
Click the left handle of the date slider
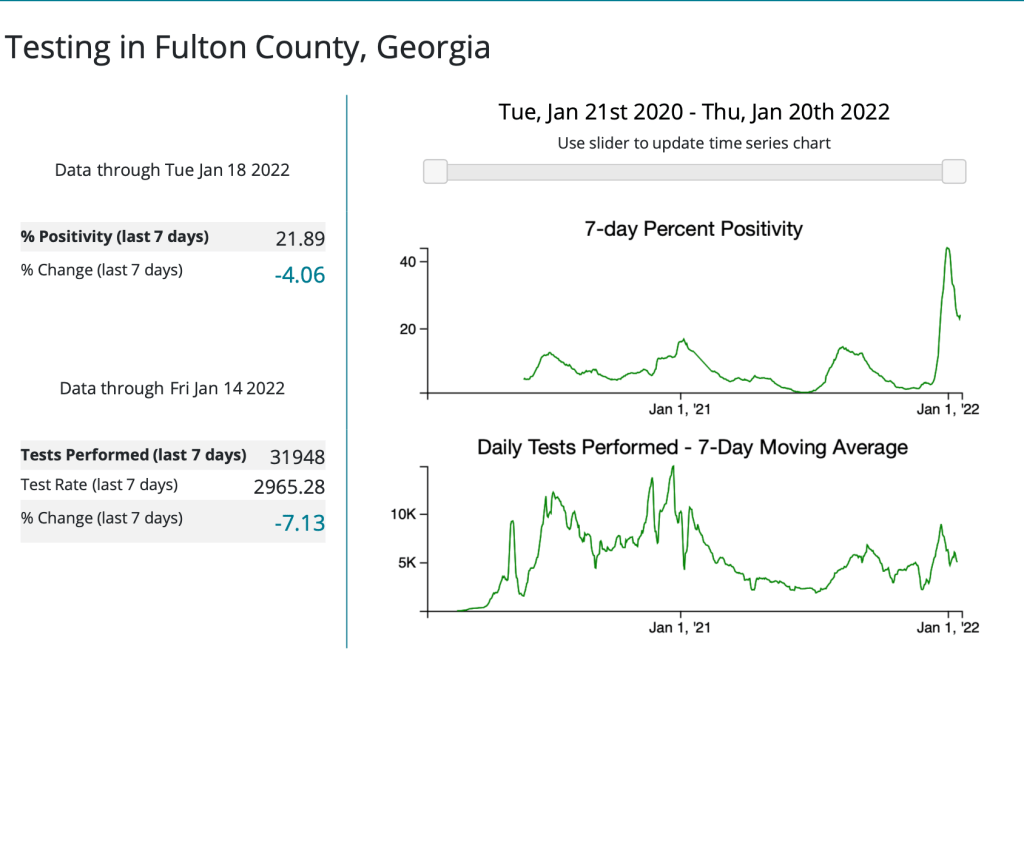coord(435,172)
